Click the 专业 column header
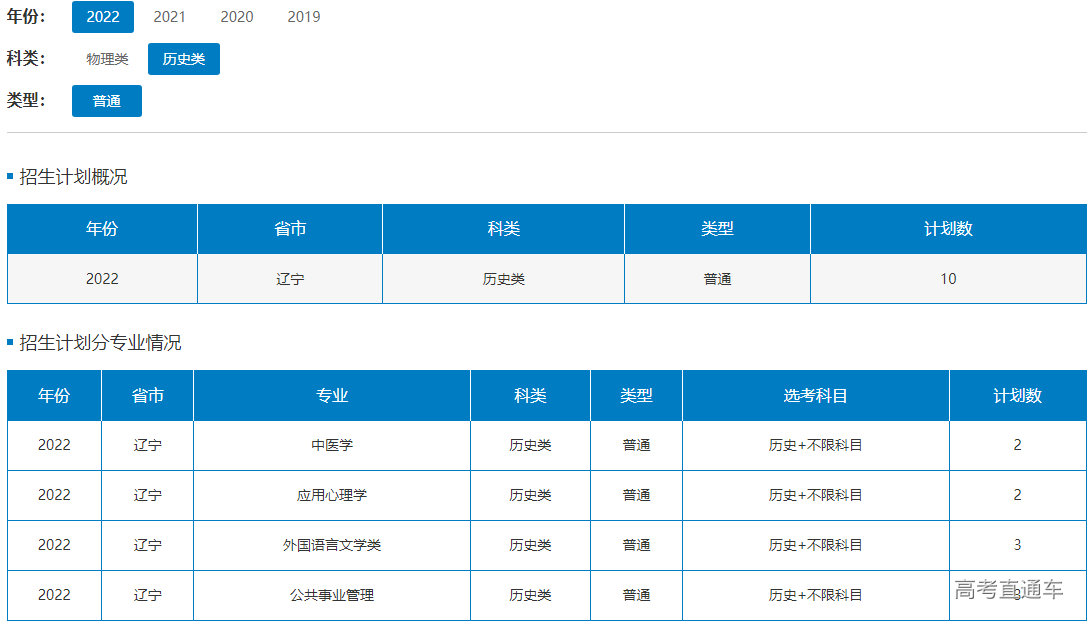1092x629 pixels. point(332,396)
